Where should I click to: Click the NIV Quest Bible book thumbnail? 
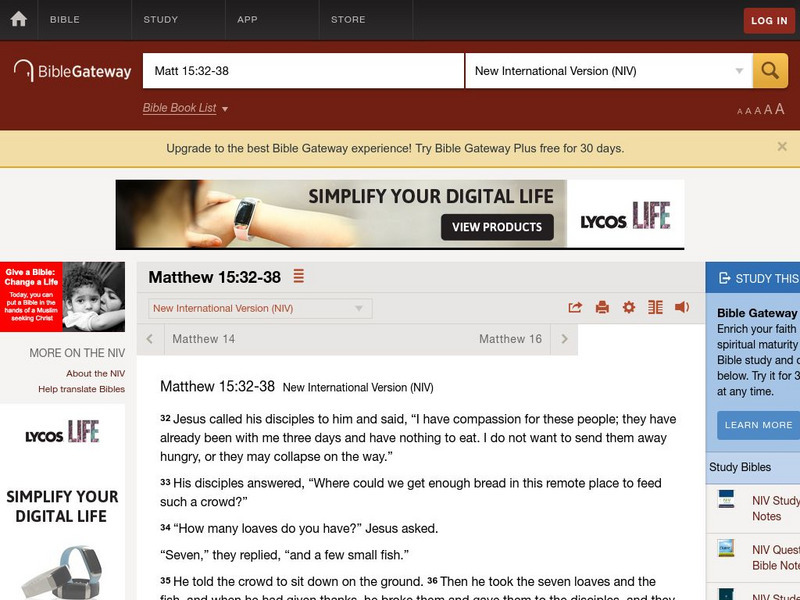tap(726, 548)
